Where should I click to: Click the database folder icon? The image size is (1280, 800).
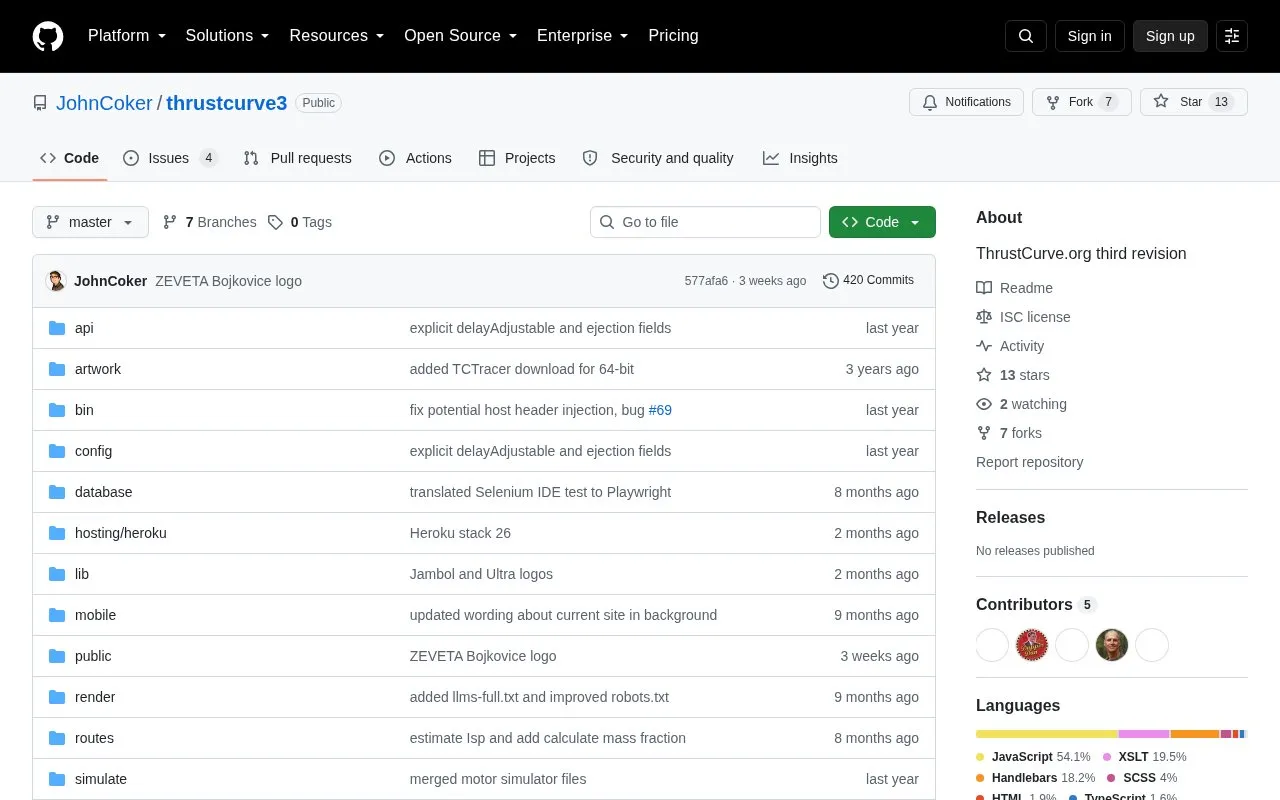(57, 492)
